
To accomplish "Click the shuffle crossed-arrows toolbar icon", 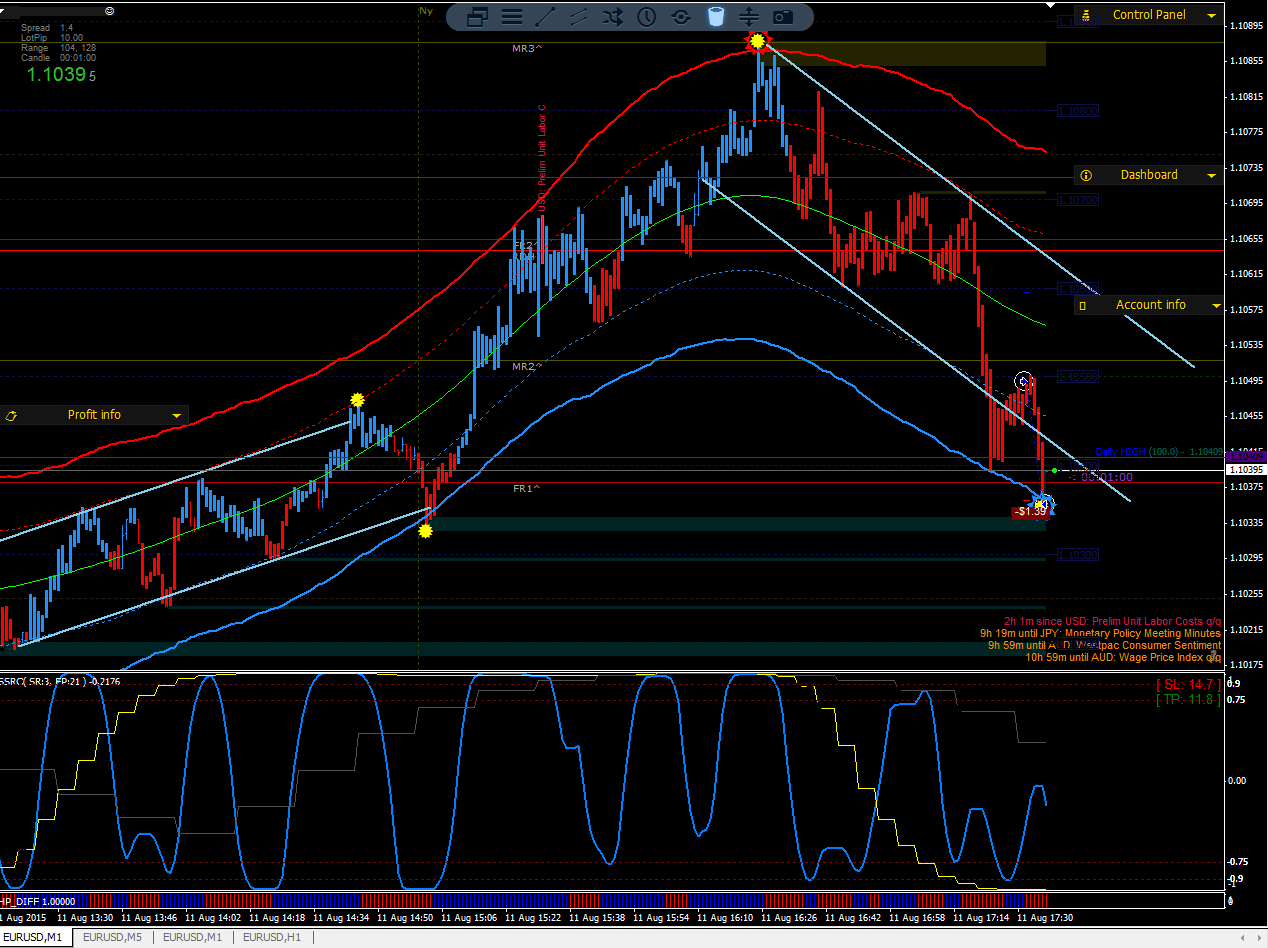I will coord(613,16).
